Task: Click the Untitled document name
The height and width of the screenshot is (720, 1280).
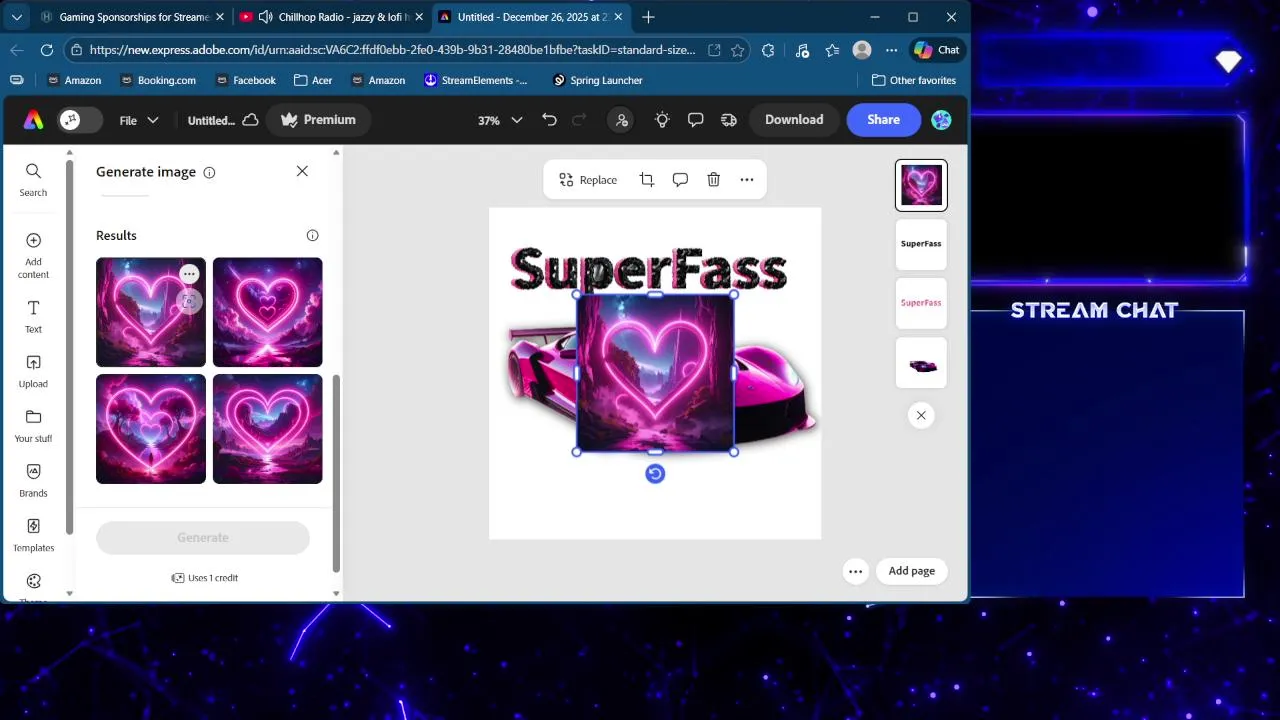Action: pos(211,120)
